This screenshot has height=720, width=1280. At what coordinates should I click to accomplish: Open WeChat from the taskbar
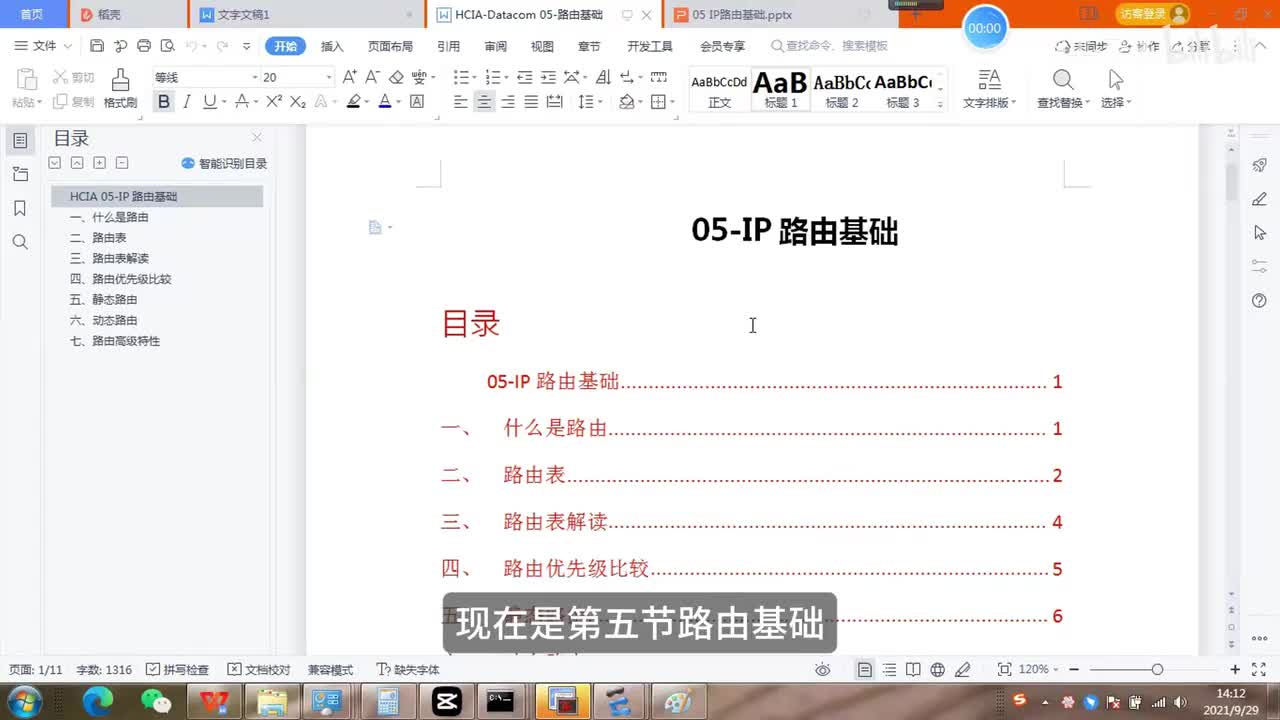click(x=156, y=701)
